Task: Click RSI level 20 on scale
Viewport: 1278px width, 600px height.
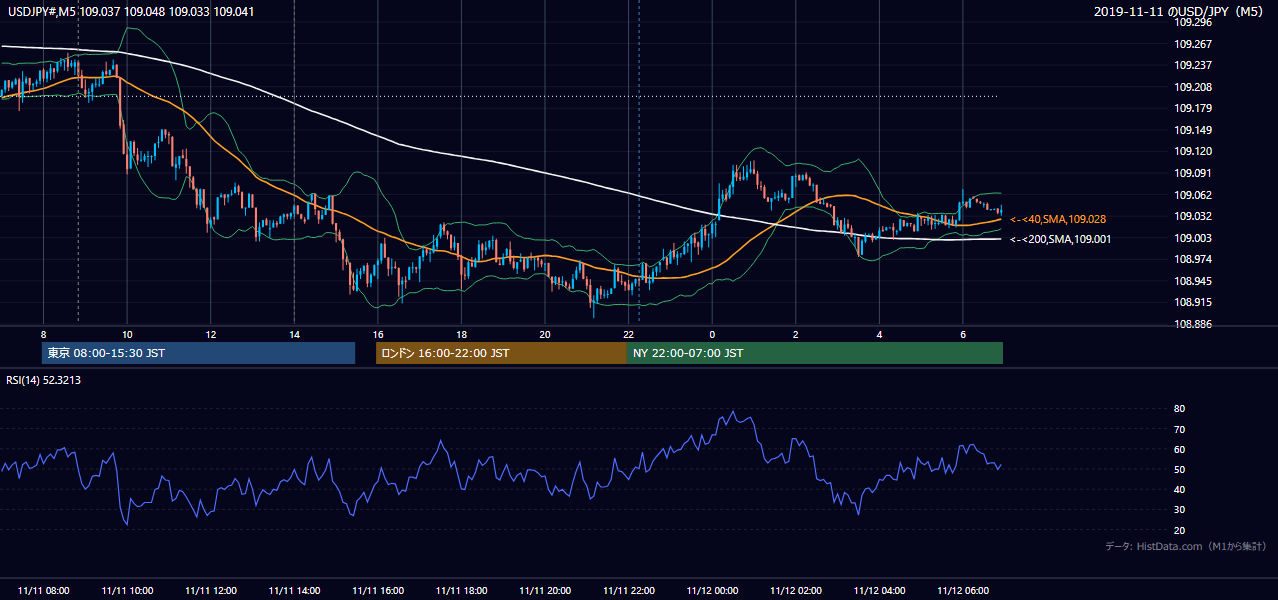Action: [x=1180, y=530]
